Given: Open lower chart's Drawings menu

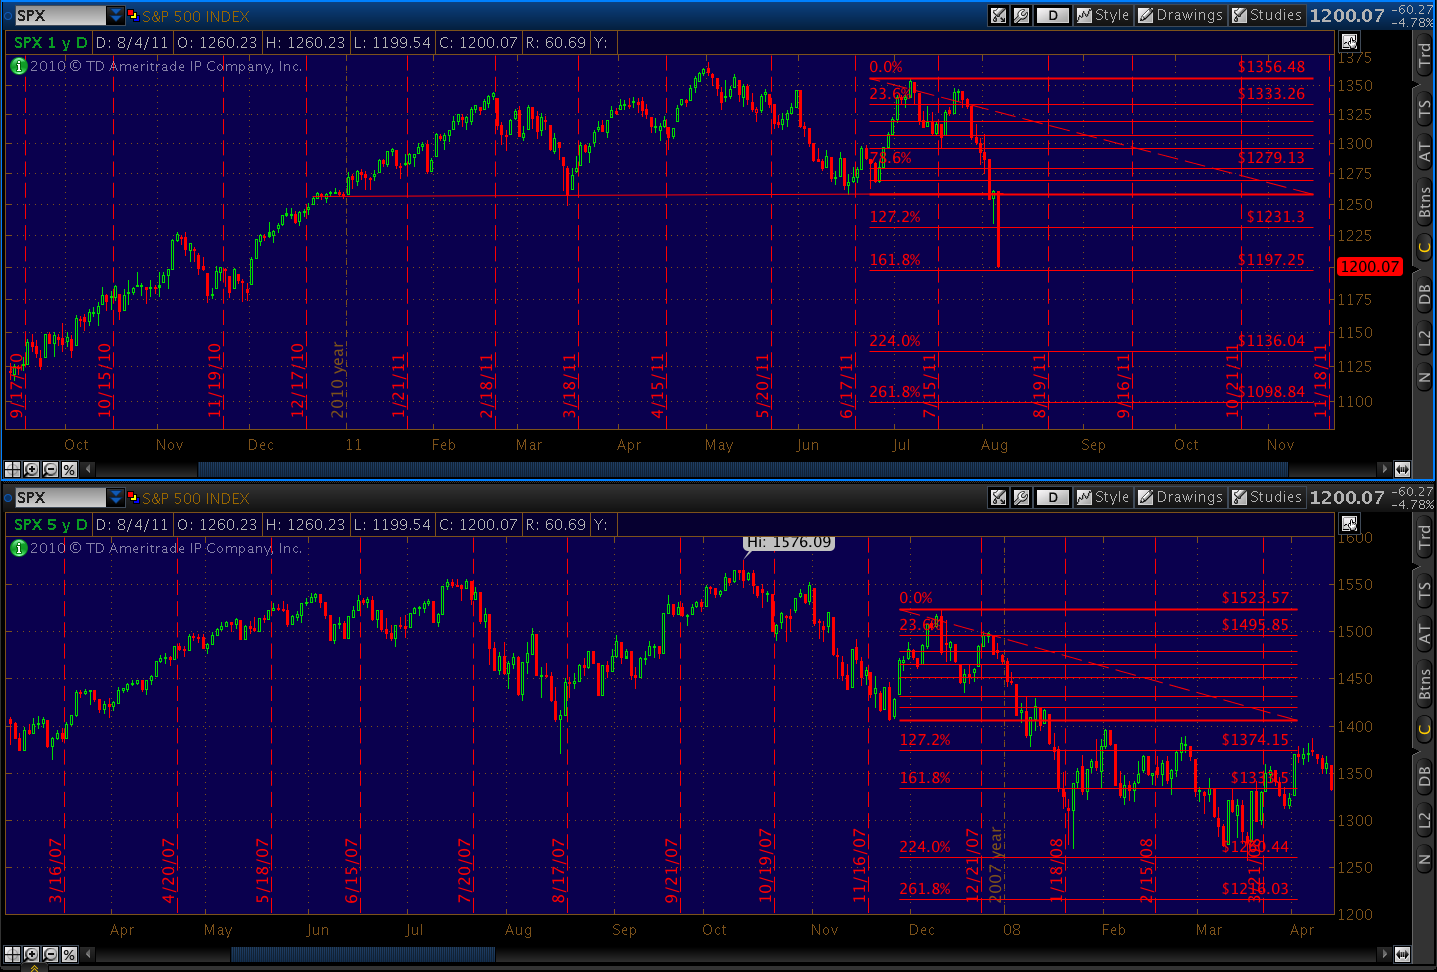Looking at the screenshot, I should coord(1180,497).
